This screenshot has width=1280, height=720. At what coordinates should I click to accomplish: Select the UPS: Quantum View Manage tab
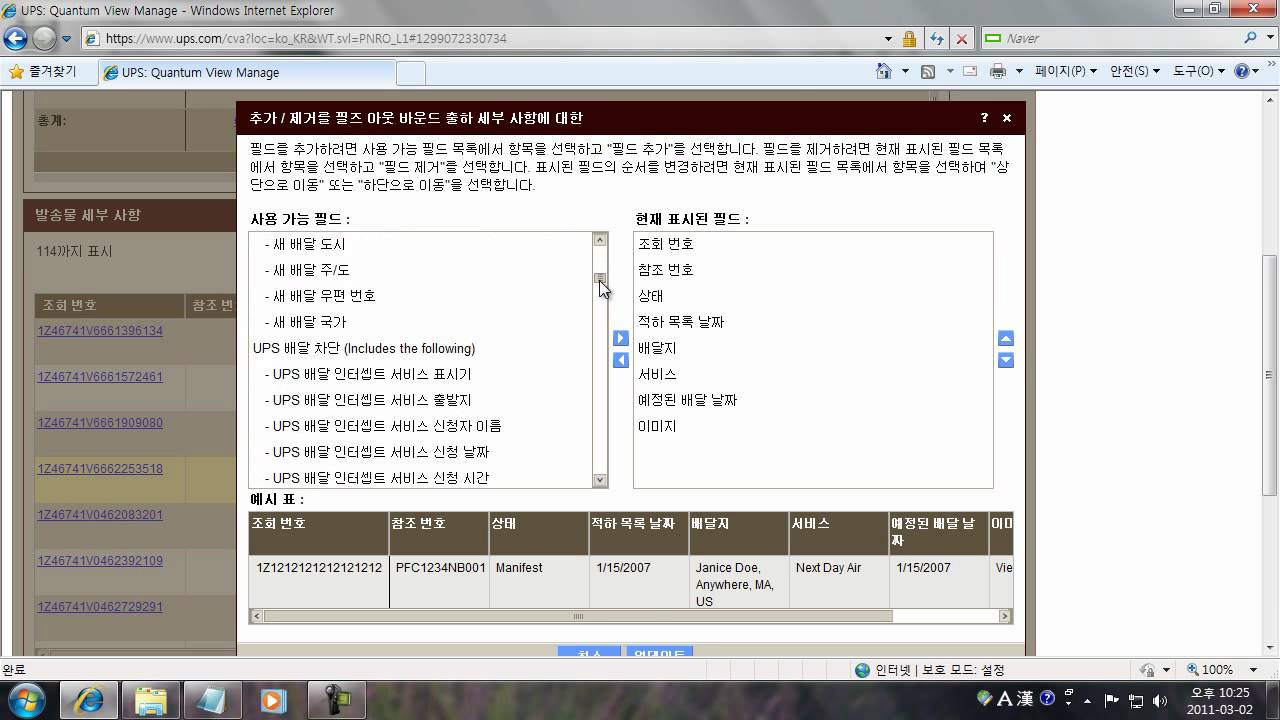point(246,72)
